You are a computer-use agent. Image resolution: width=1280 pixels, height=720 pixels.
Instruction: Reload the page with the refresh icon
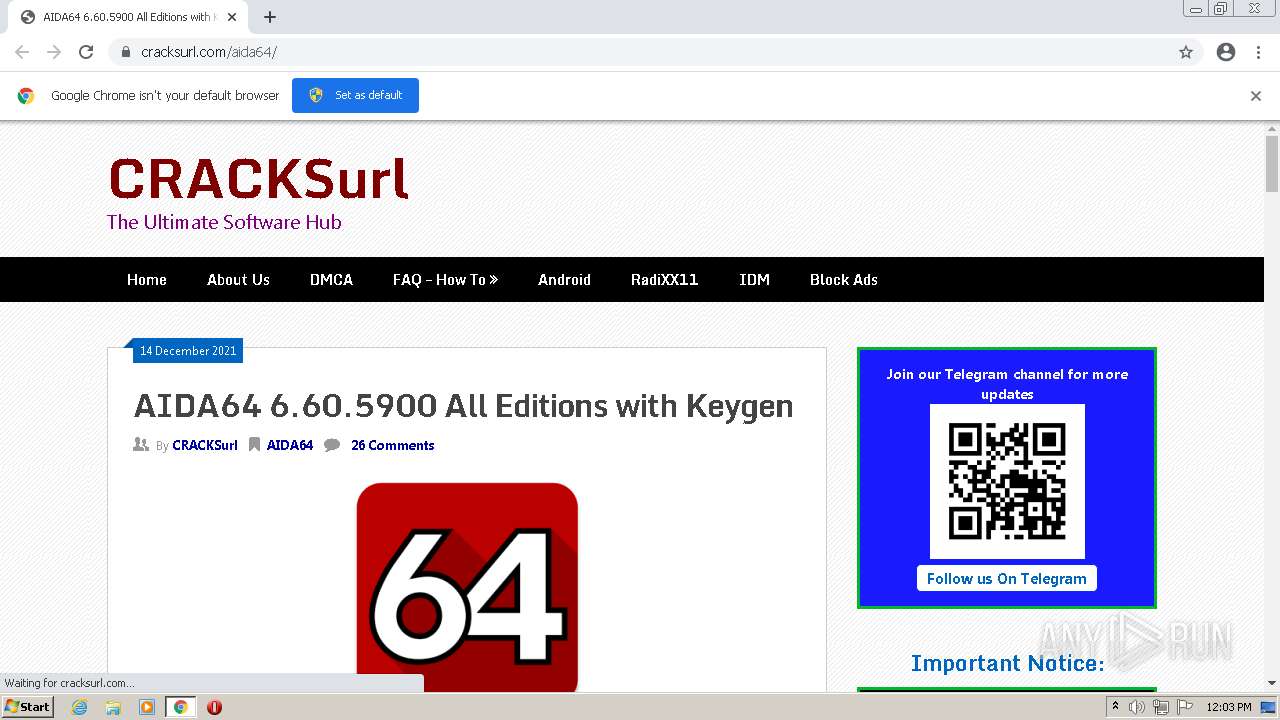(86, 52)
